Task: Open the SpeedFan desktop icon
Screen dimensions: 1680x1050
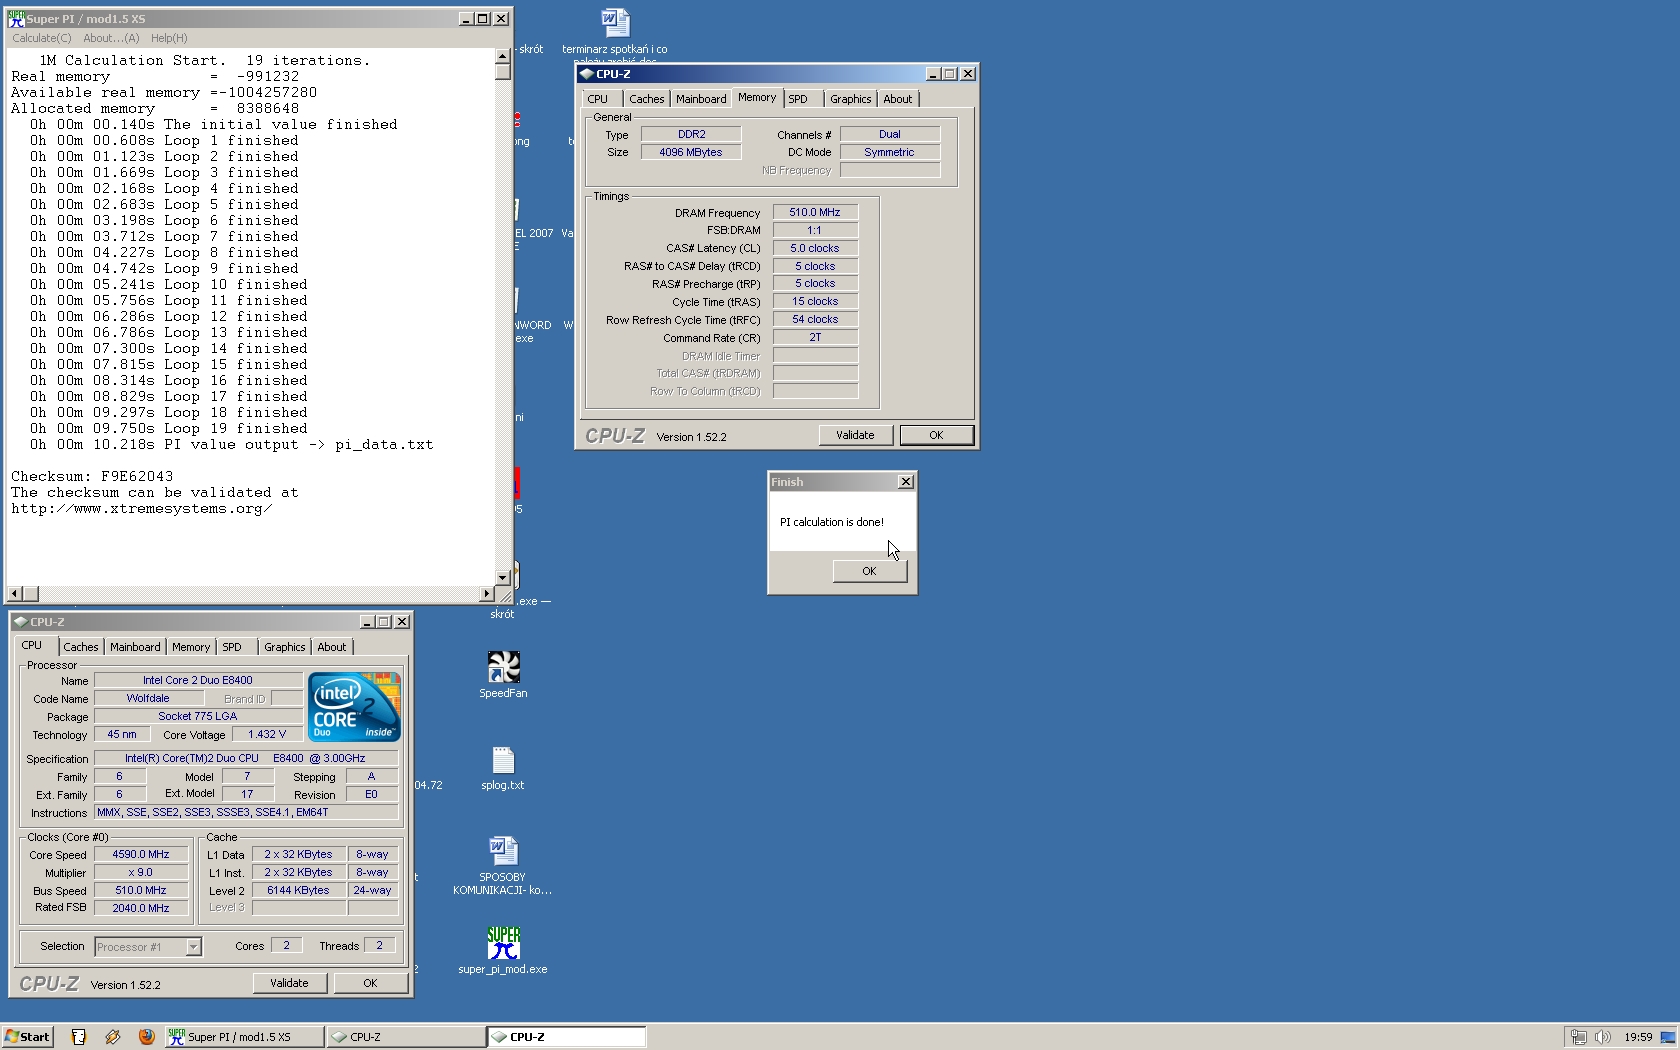Action: 503,668
